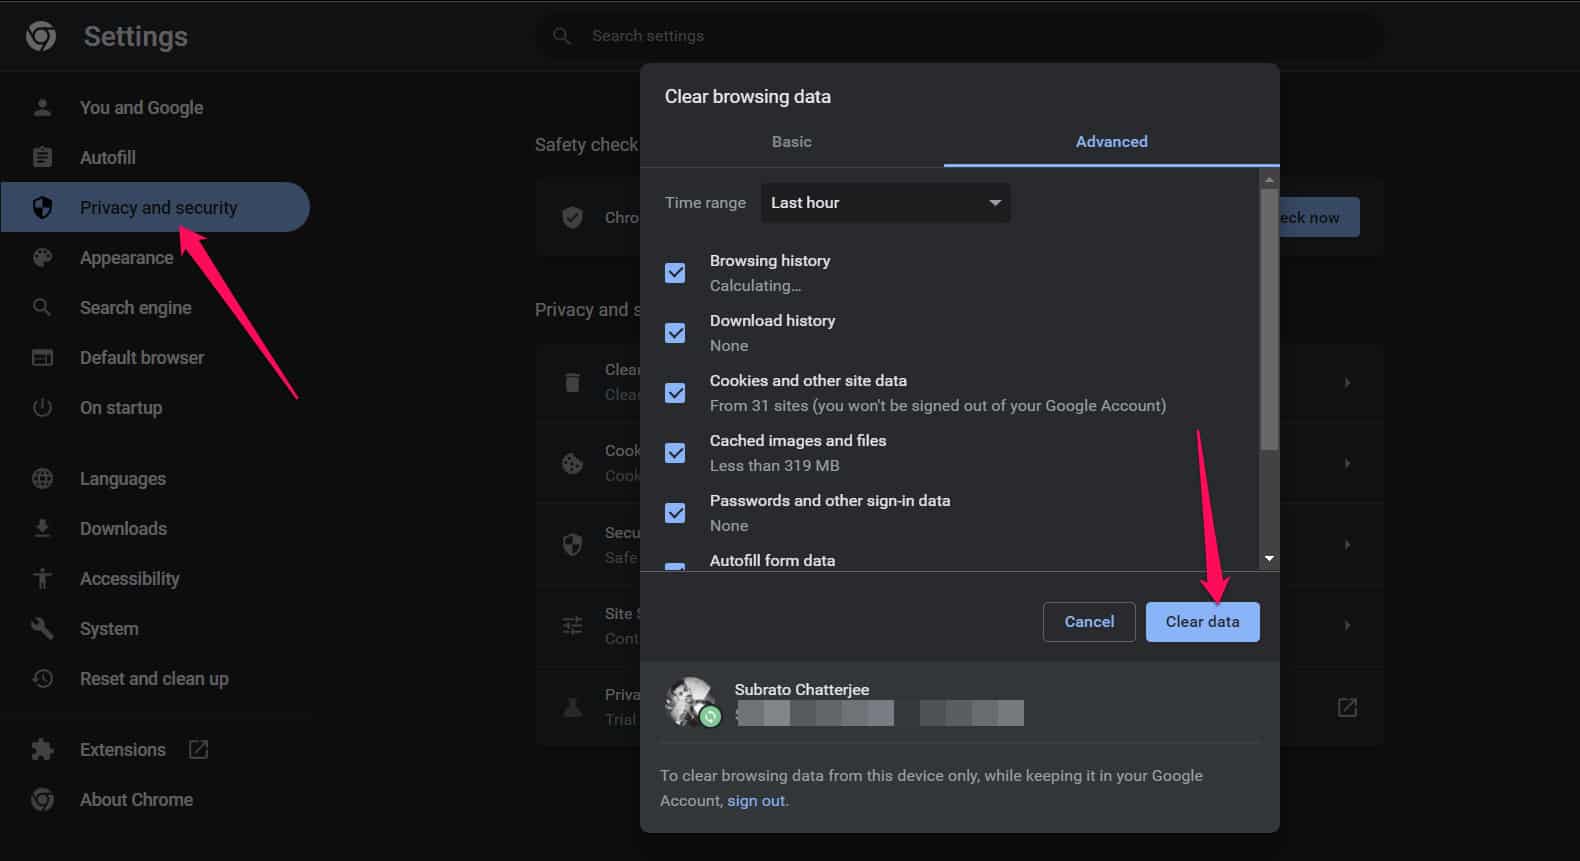
Task: Toggle the Cached images and files checkbox
Action: (675, 452)
